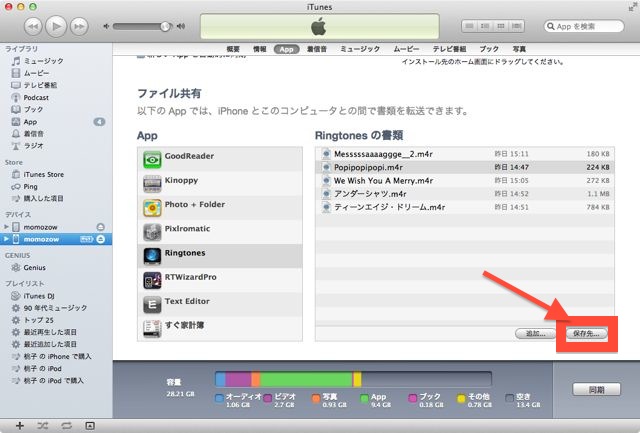The image size is (640, 433).
Task: Click the 保存先... button
Action: (x=587, y=333)
